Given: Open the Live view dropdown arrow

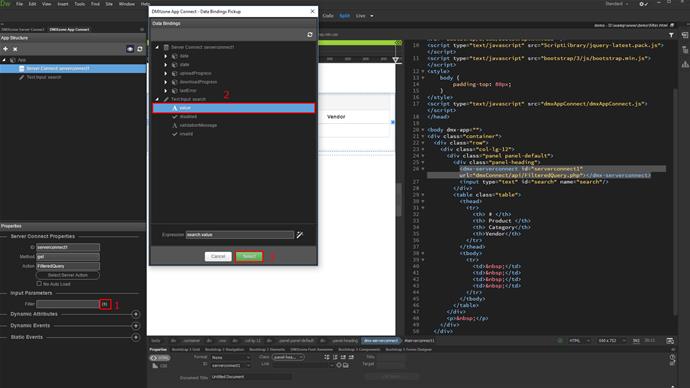Looking at the screenshot, I should pyautogui.click(x=372, y=16).
